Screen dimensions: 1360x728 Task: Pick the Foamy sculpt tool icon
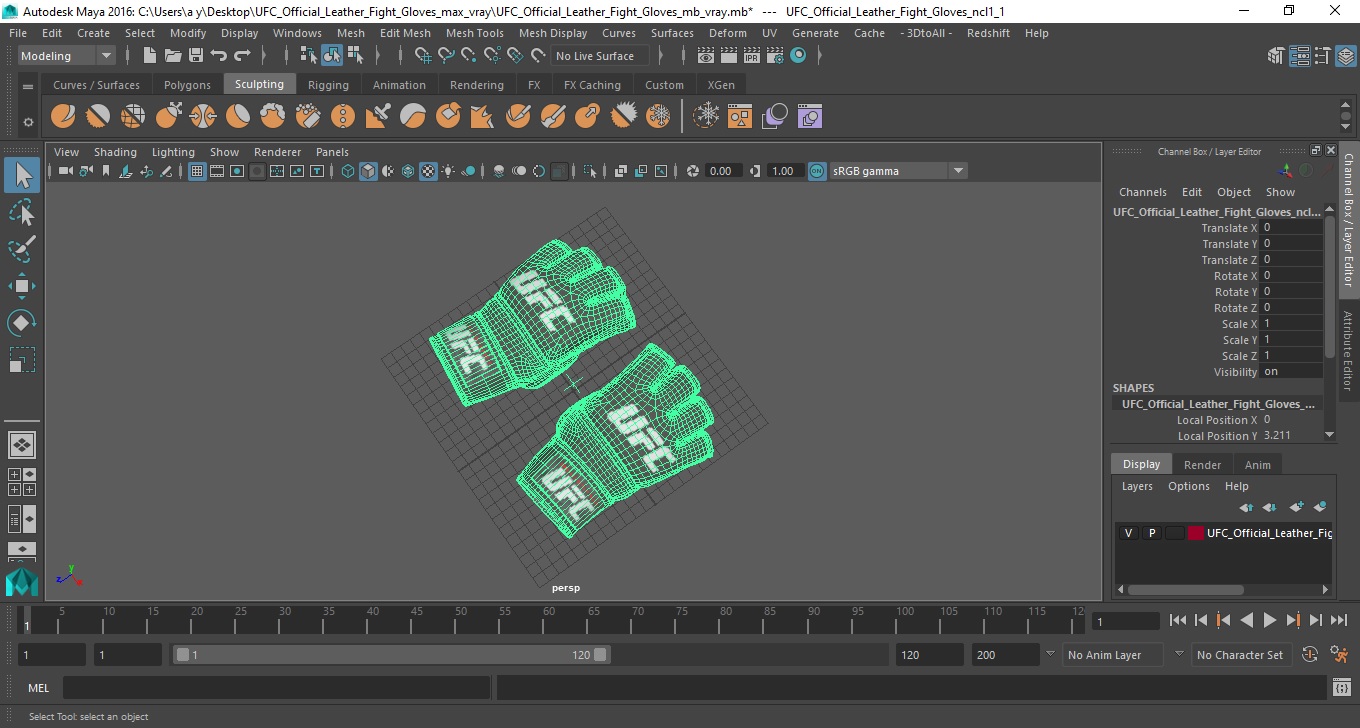273,117
